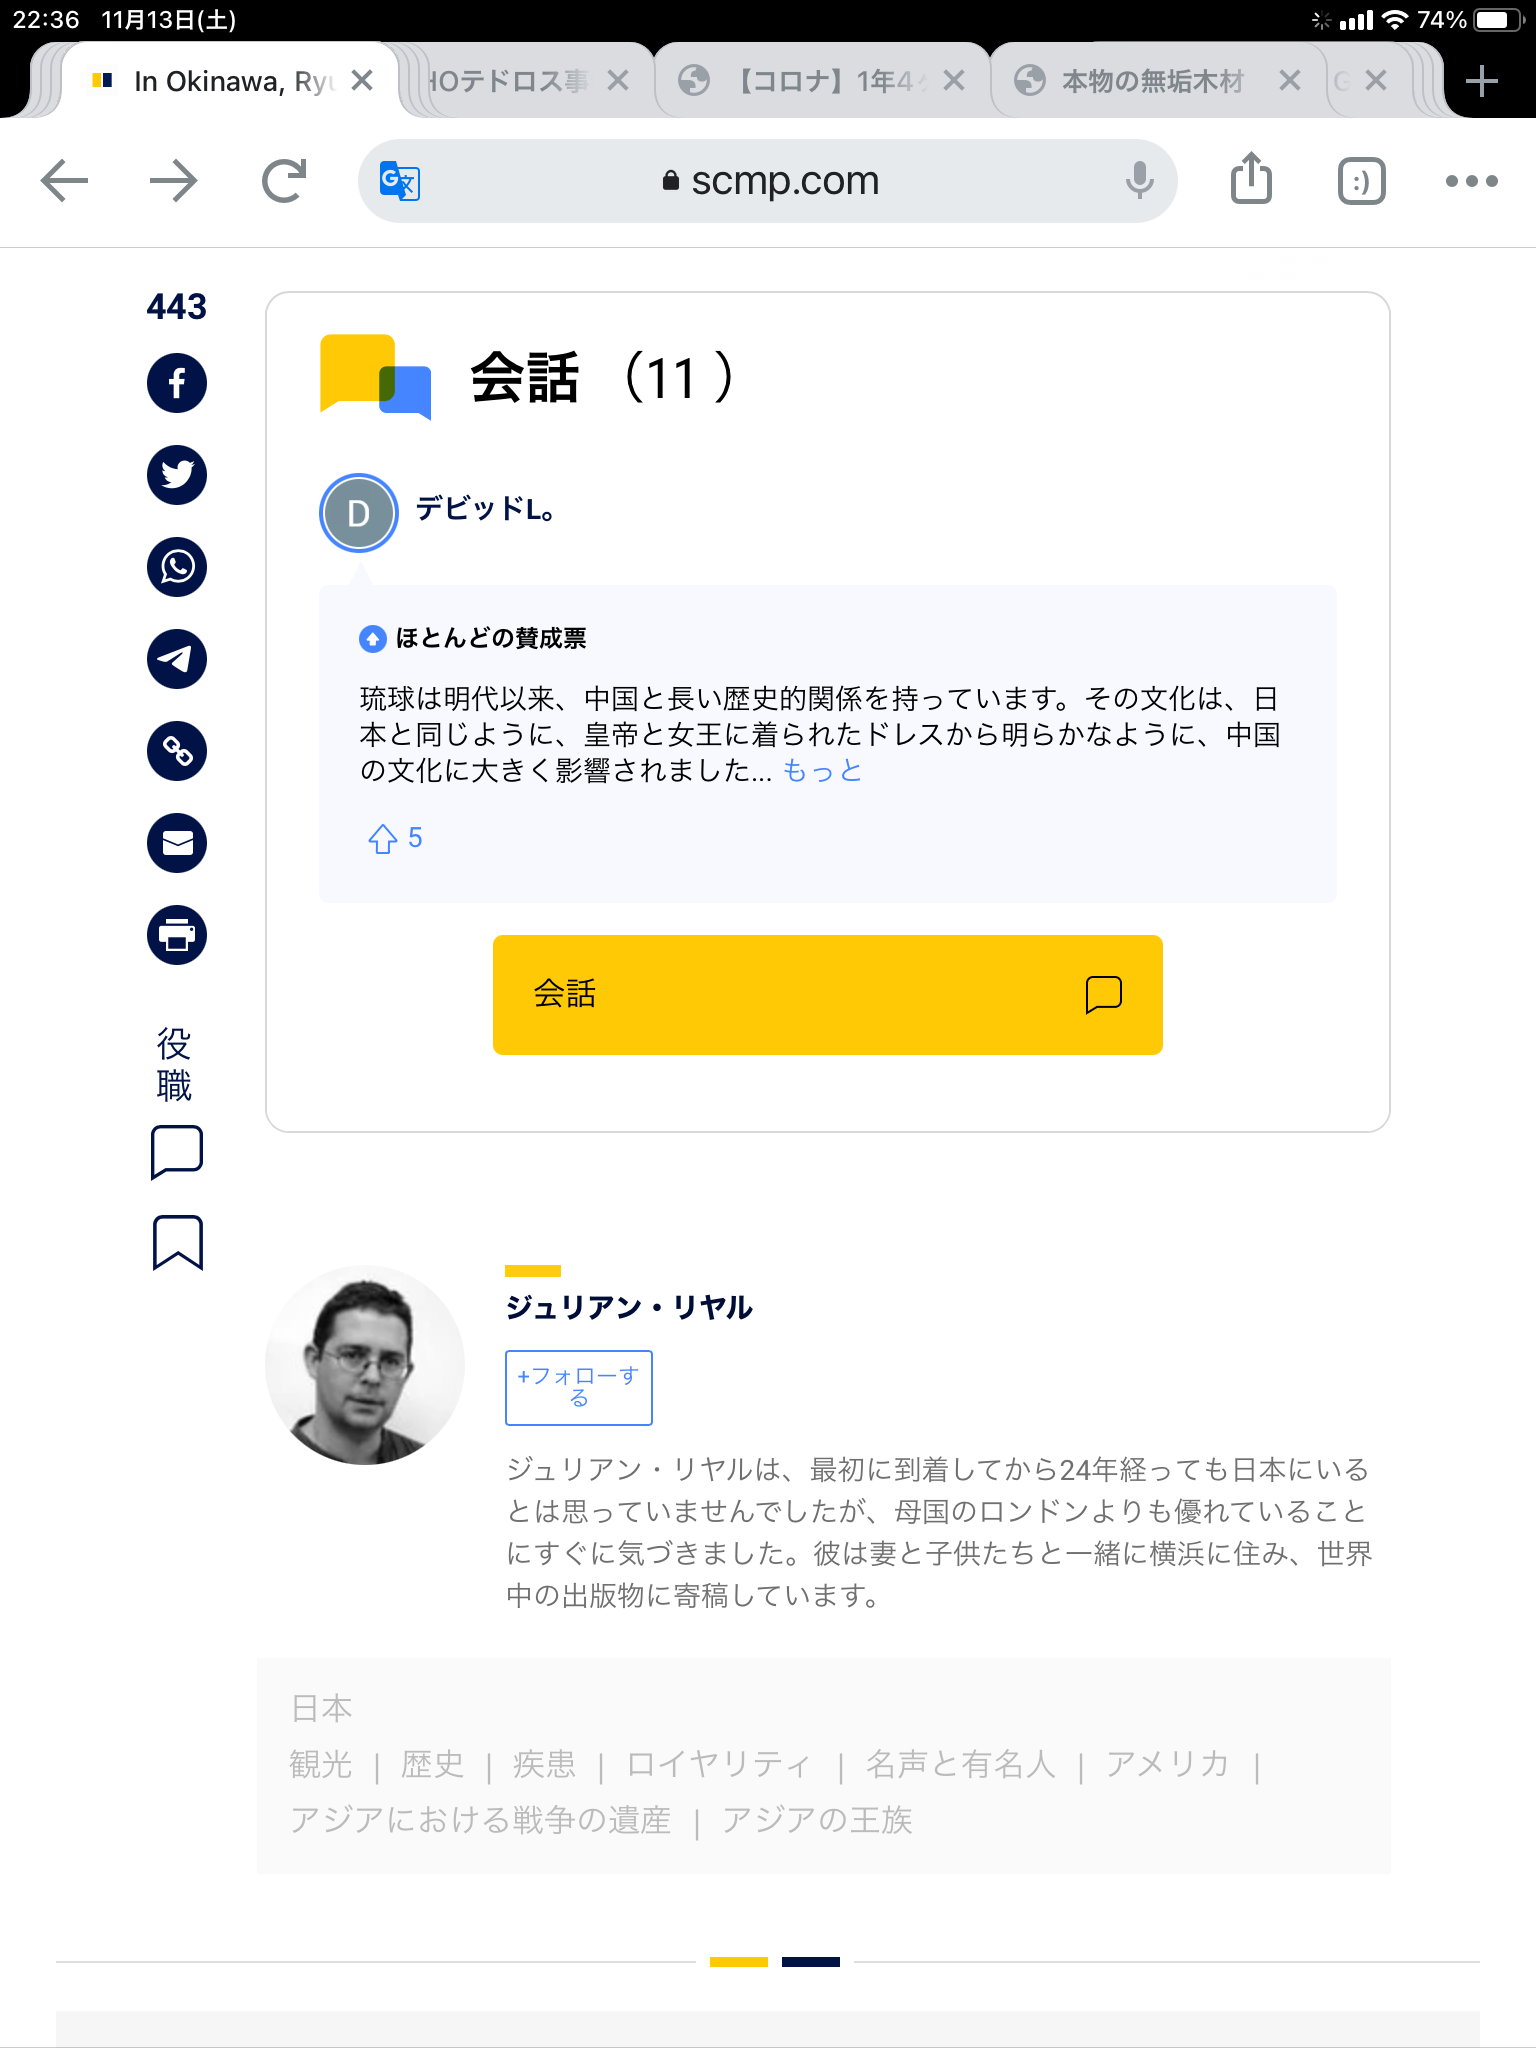Email the article using envelope icon

tap(177, 843)
